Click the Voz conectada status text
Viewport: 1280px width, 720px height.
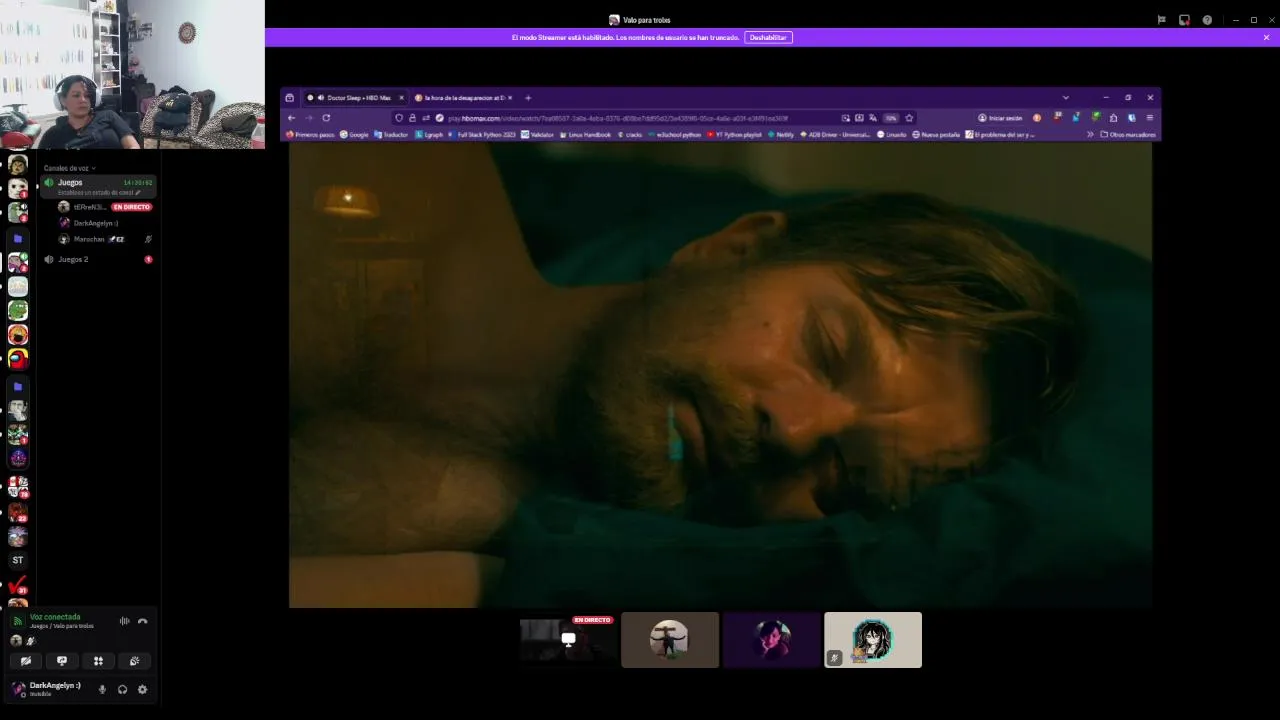click(x=55, y=617)
